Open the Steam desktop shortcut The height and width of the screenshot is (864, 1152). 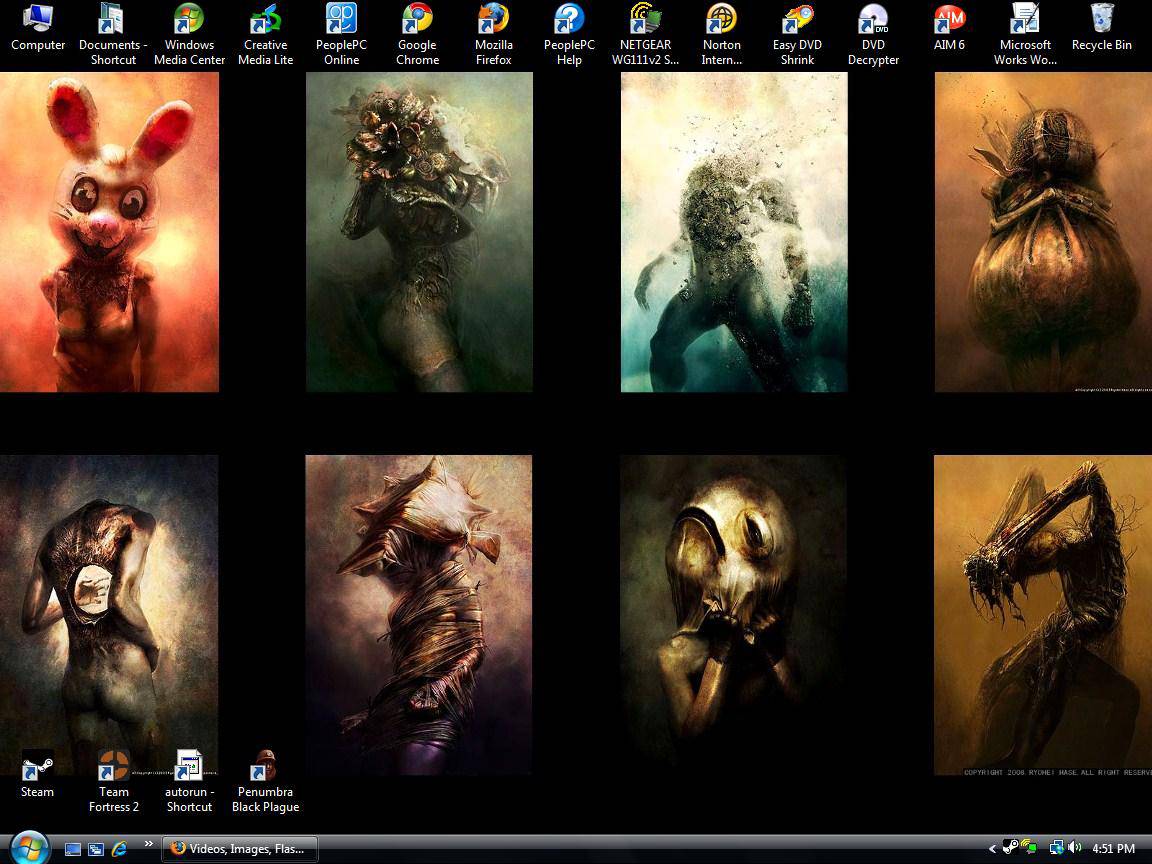[38, 767]
